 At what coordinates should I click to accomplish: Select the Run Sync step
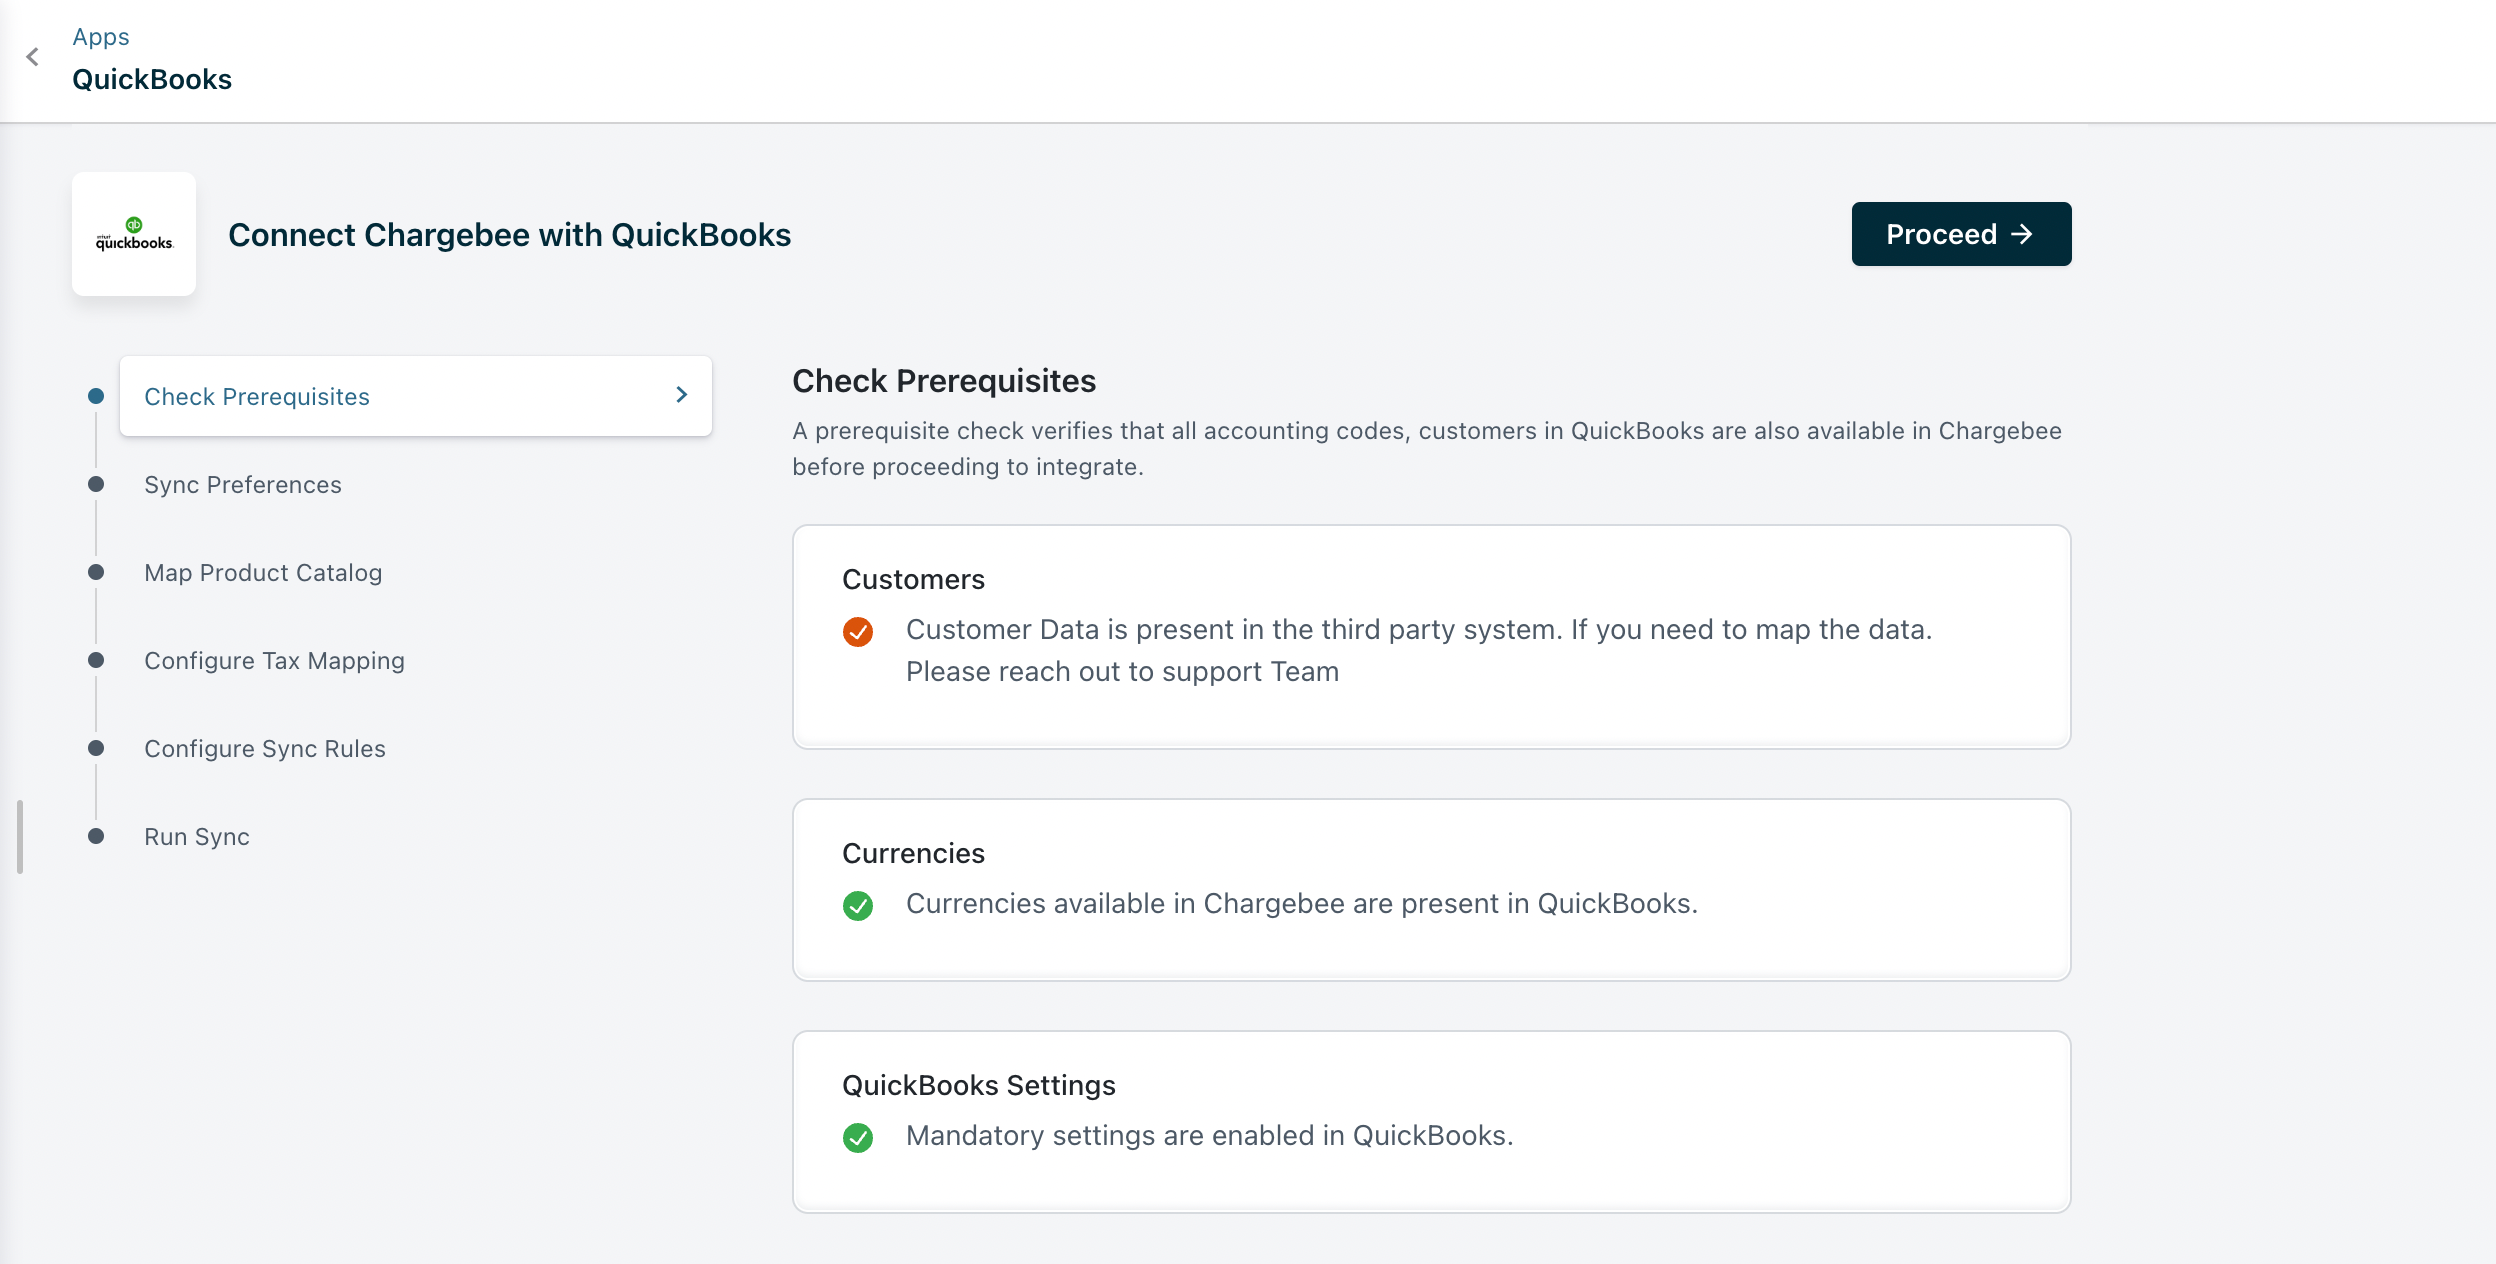197,837
